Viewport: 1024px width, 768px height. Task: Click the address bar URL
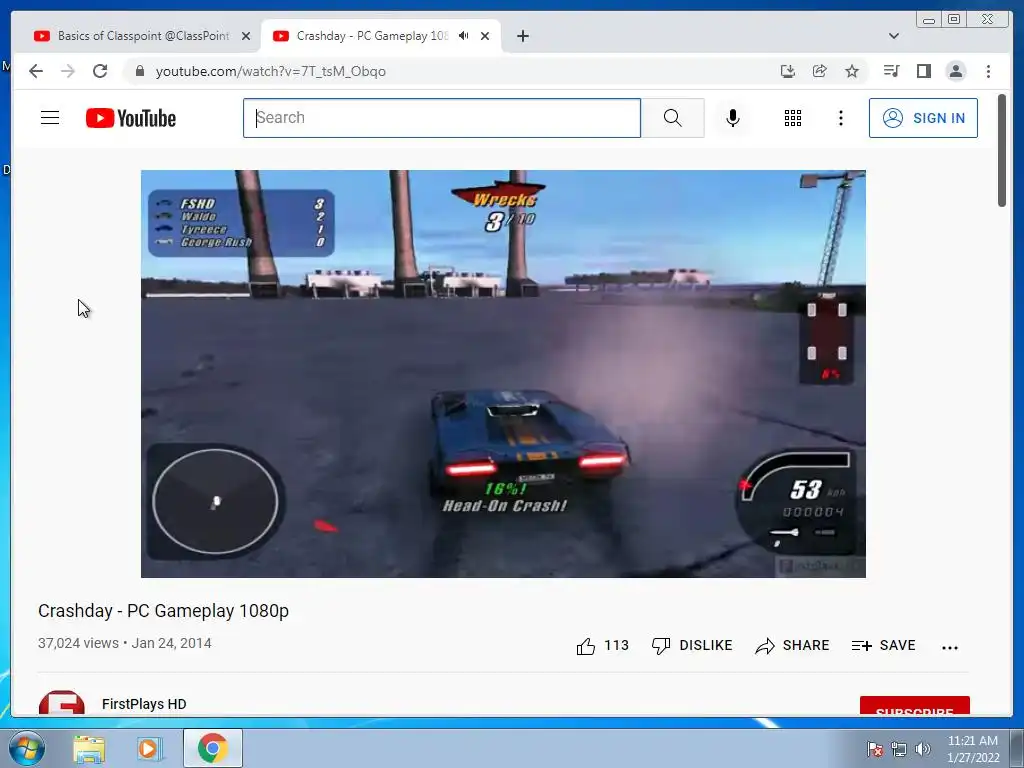point(270,71)
